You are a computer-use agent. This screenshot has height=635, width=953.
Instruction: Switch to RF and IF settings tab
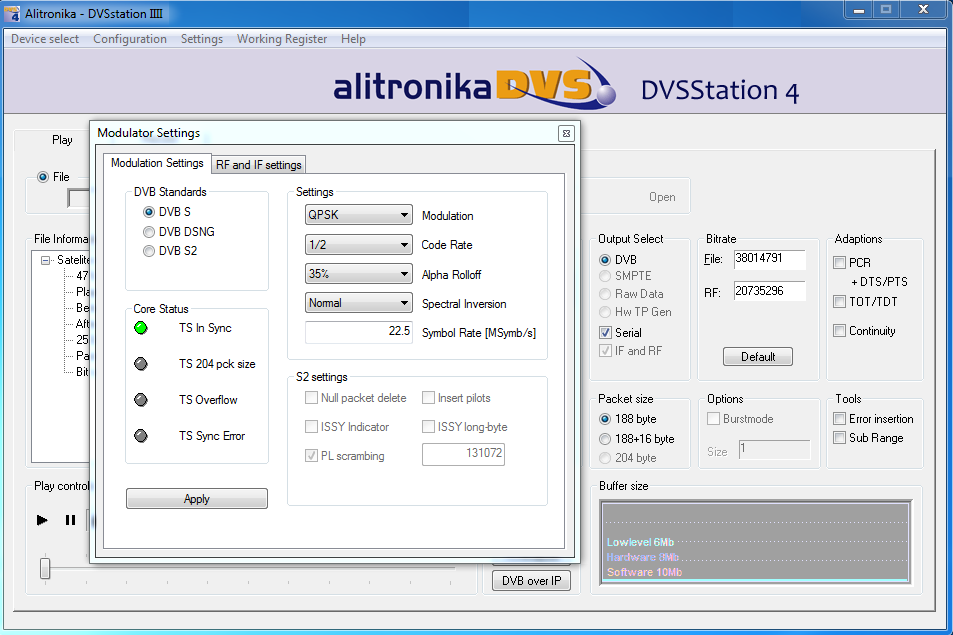258,165
